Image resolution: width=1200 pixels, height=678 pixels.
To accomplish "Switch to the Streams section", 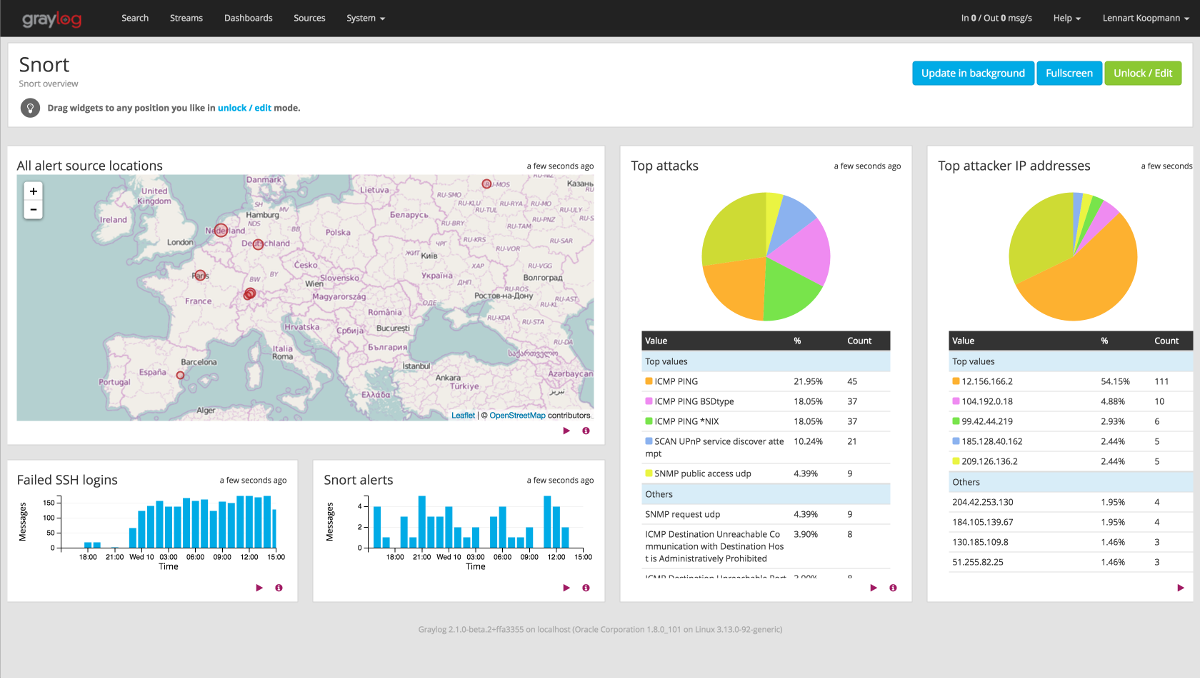I will pos(186,18).
